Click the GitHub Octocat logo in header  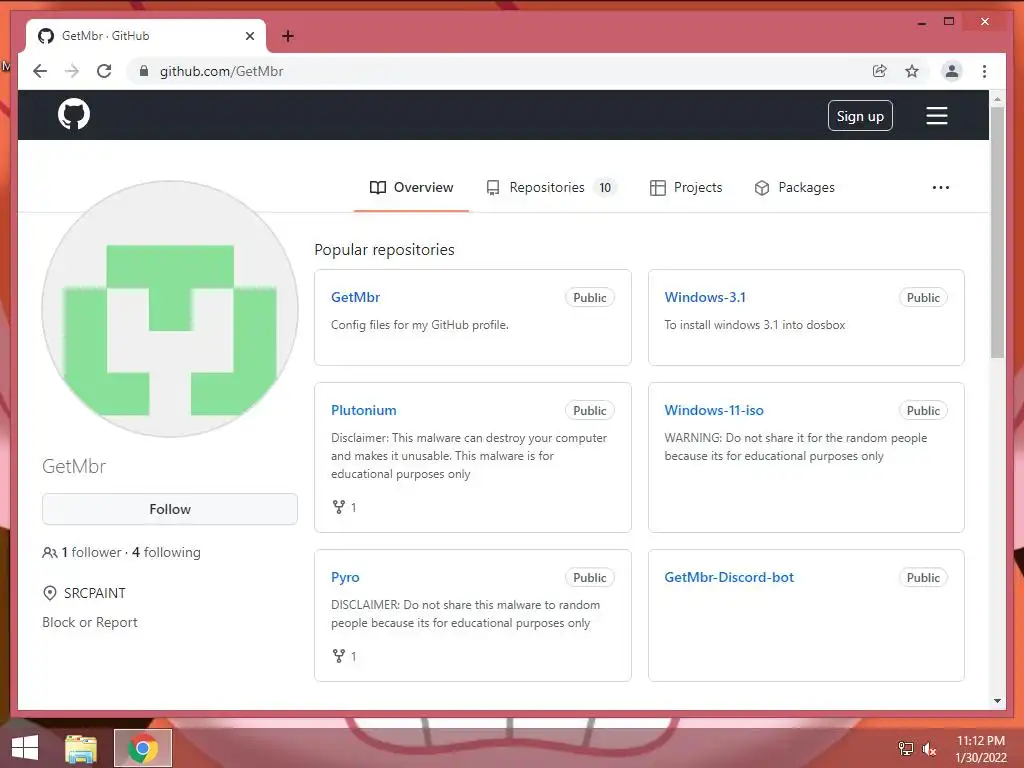(74, 115)
